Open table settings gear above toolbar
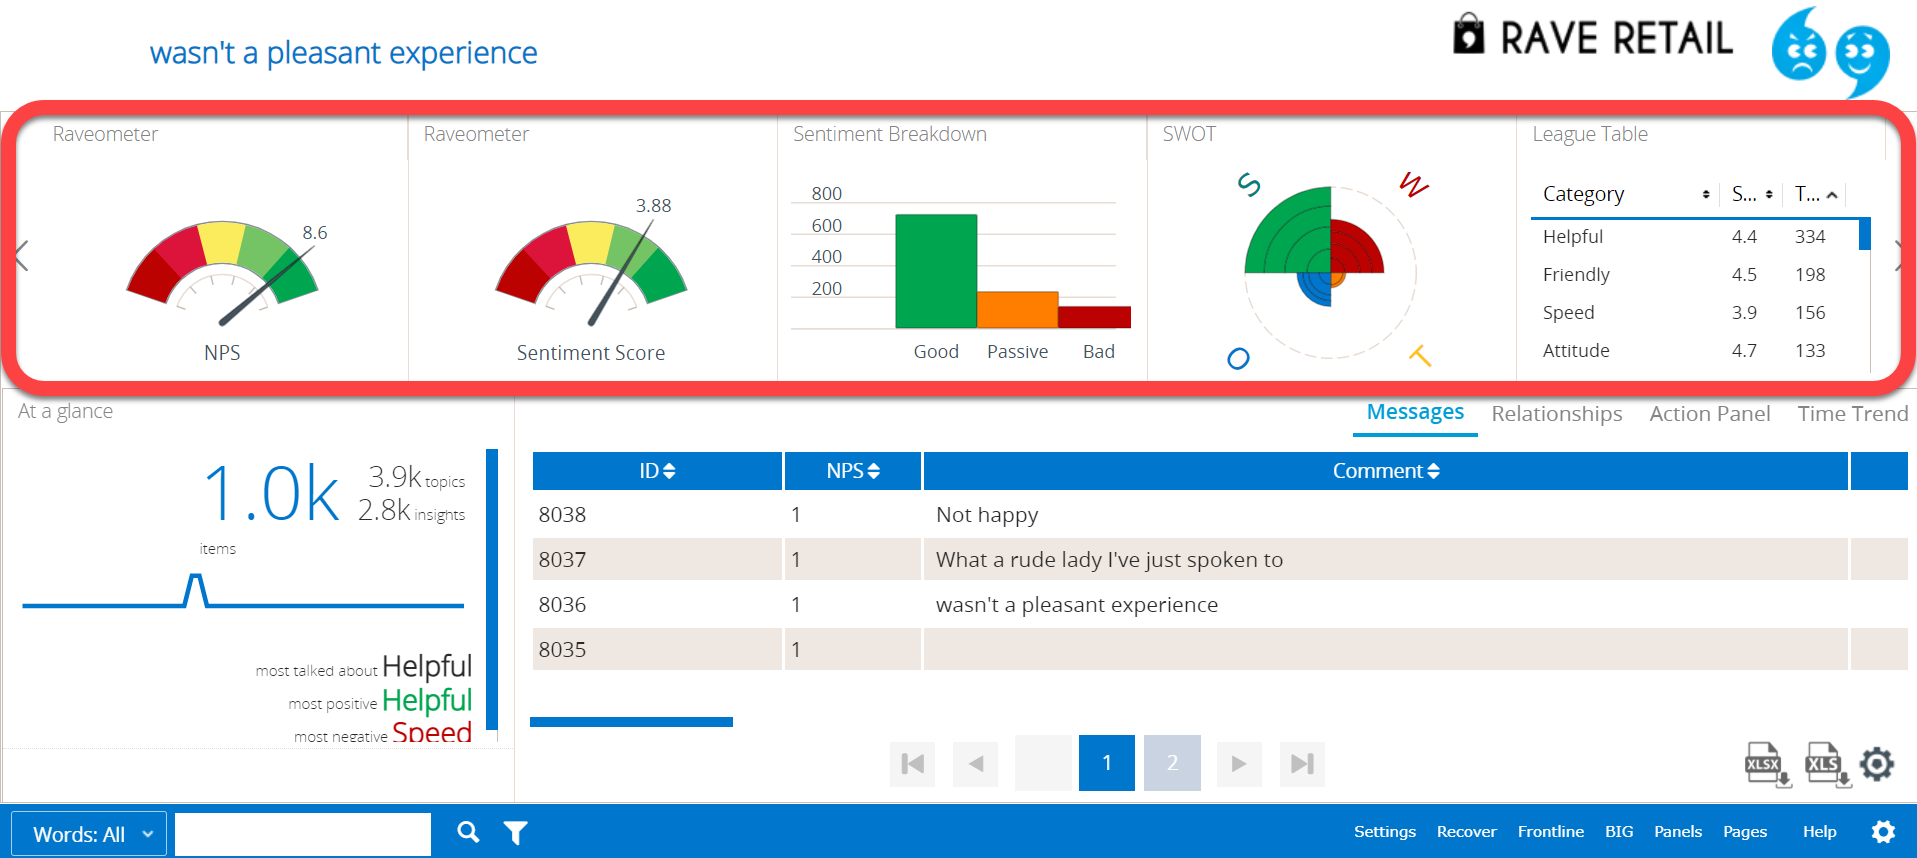The image size is (1917, 858). click(x=1877, y=764)
